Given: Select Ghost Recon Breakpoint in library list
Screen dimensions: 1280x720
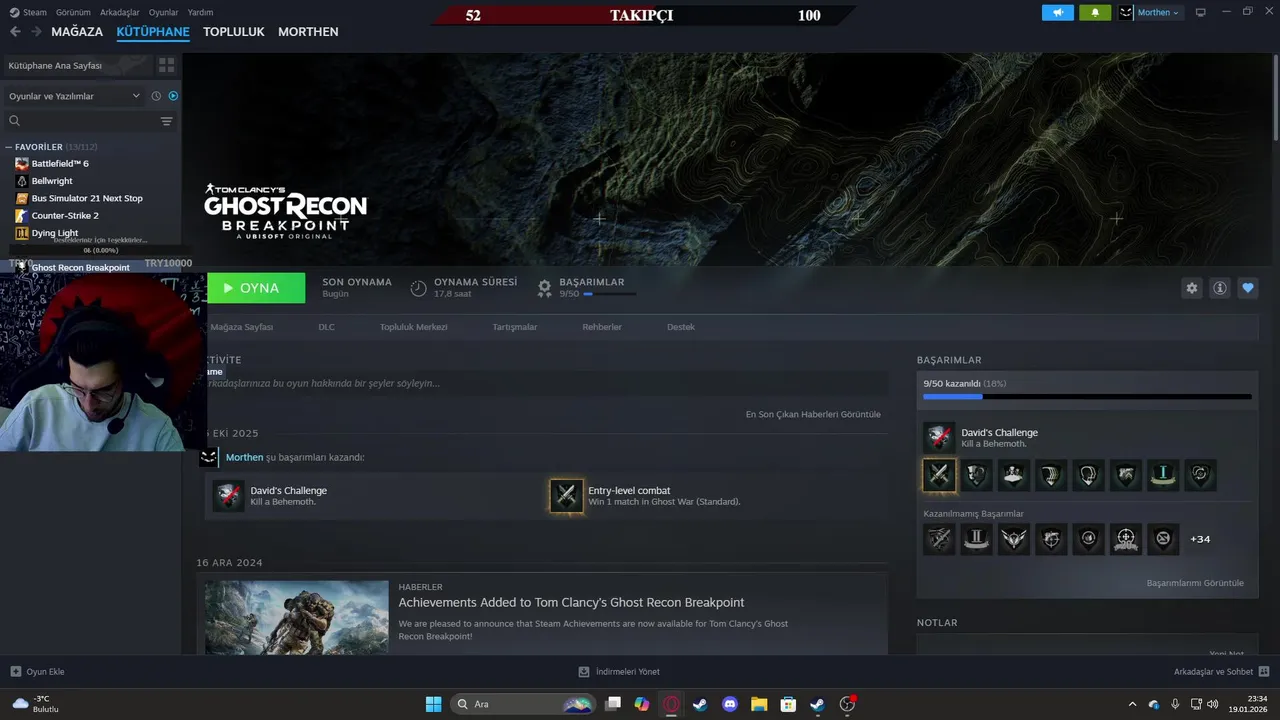Looking at the screenshot, I should pyautogui.click(x=80, y=267).
